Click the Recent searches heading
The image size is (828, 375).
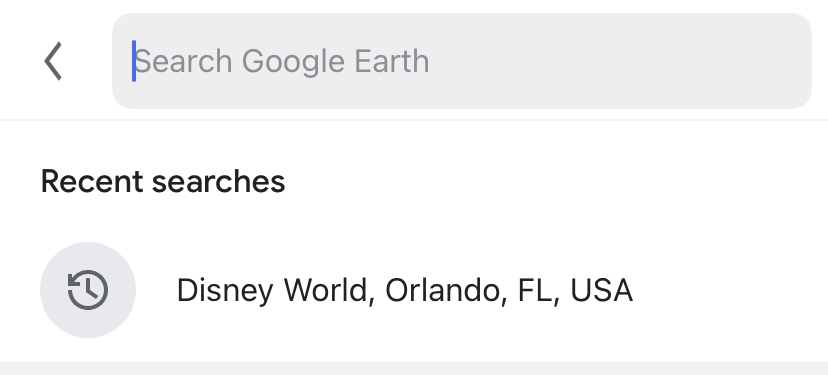[x=163, y=181]
